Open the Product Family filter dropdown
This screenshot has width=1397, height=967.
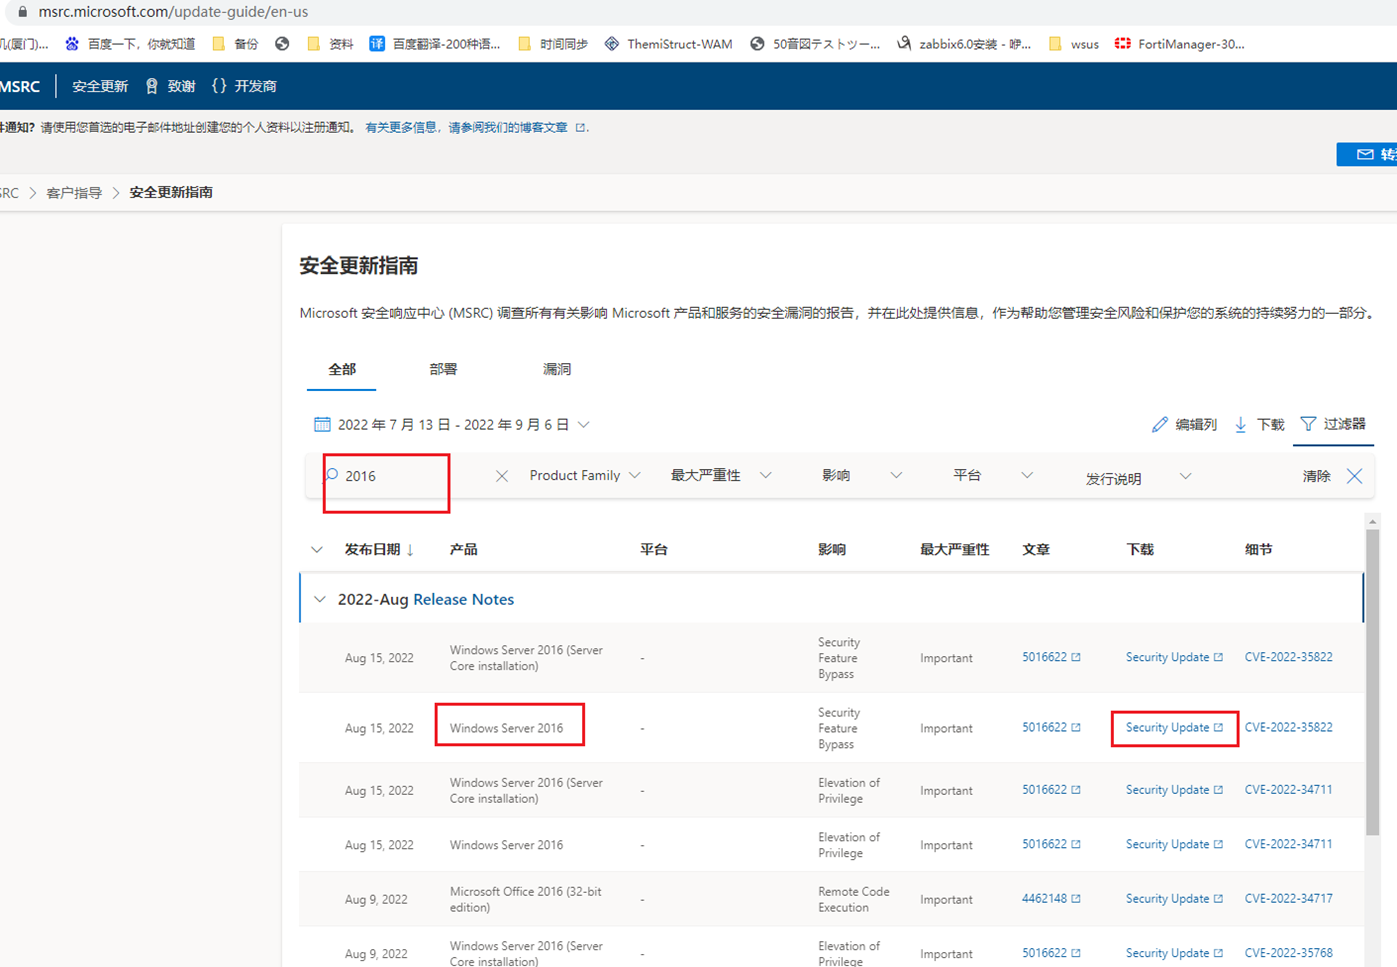click(x=585, y=475)
